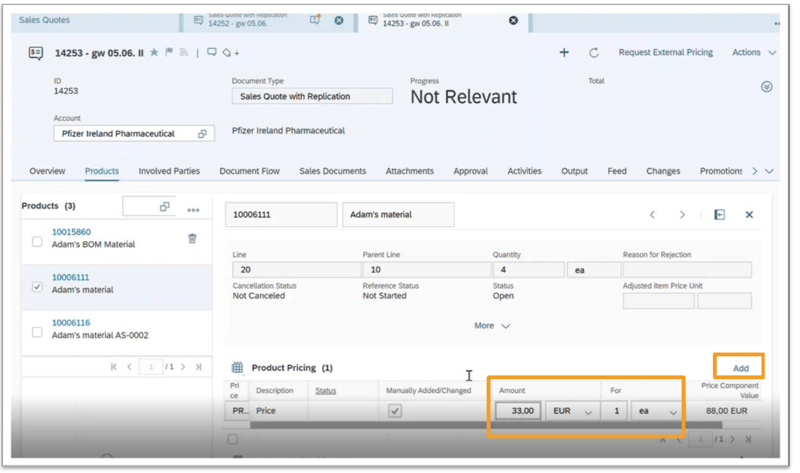Sort by the Status column header
This screenshot has width=800, height=473.
point(326,390)
